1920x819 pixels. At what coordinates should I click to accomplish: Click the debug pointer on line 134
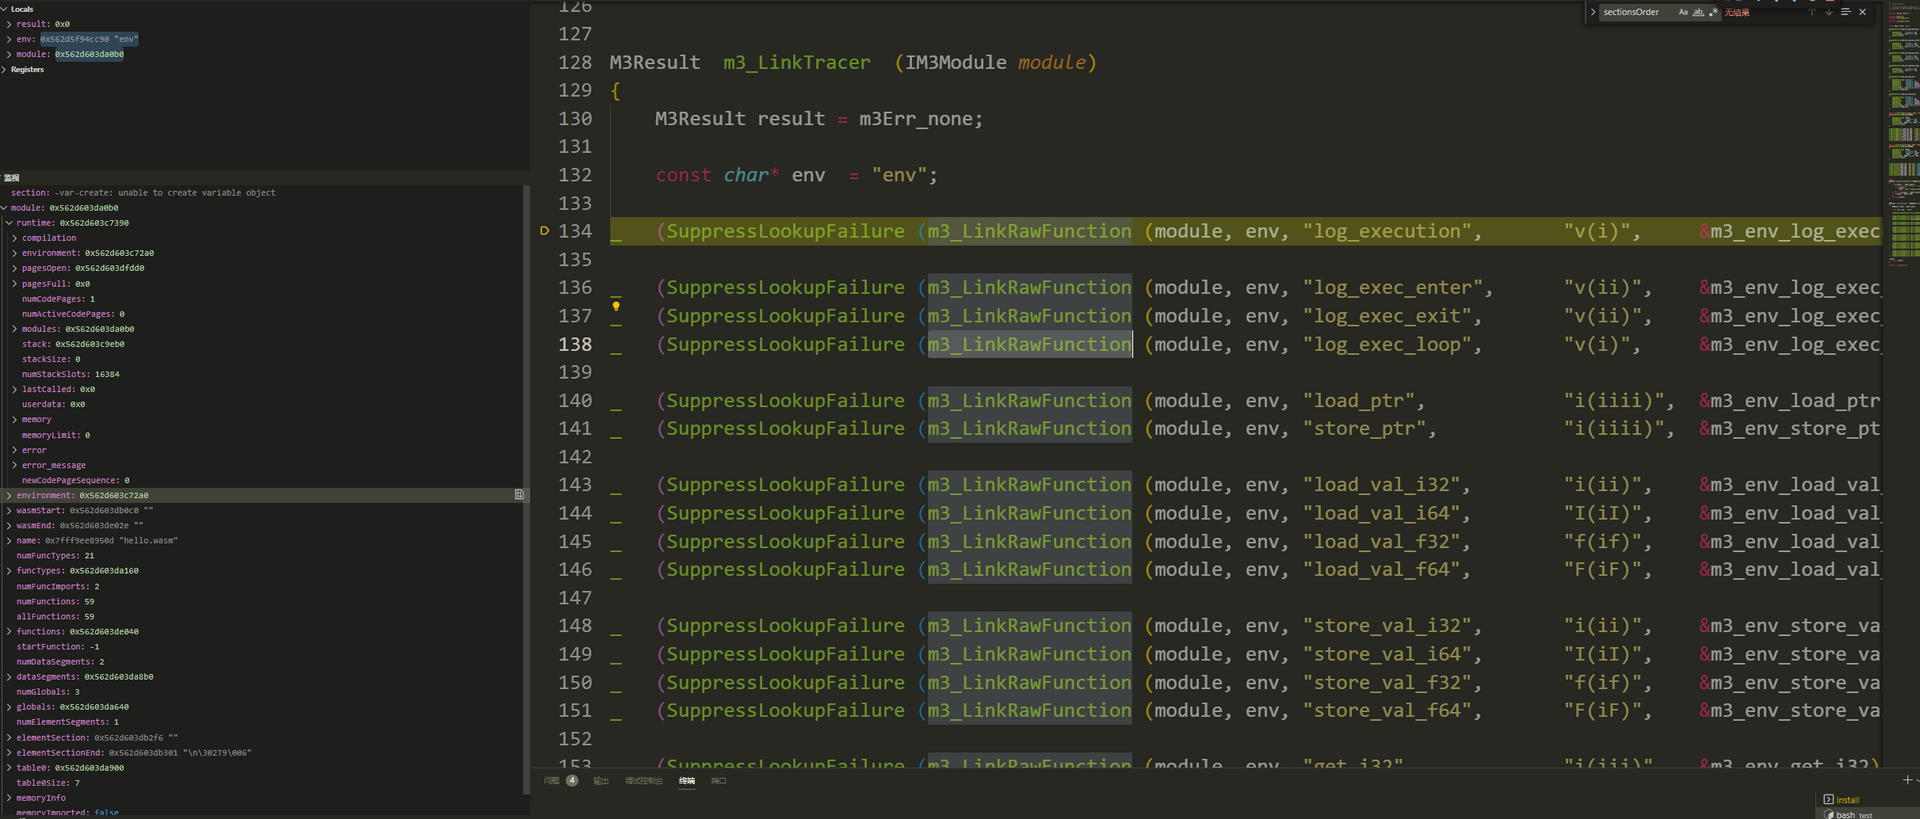pos(544,231)
